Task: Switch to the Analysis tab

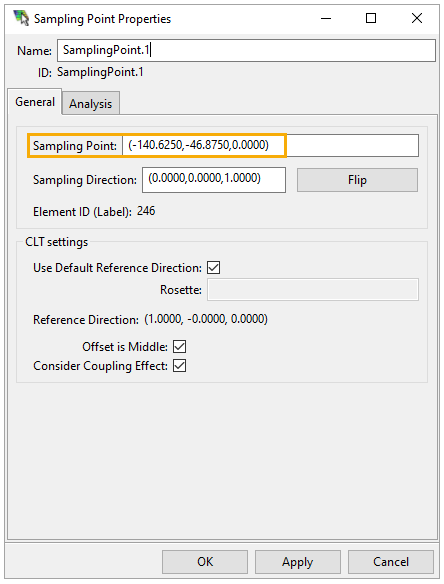Action: coord(91,103)
